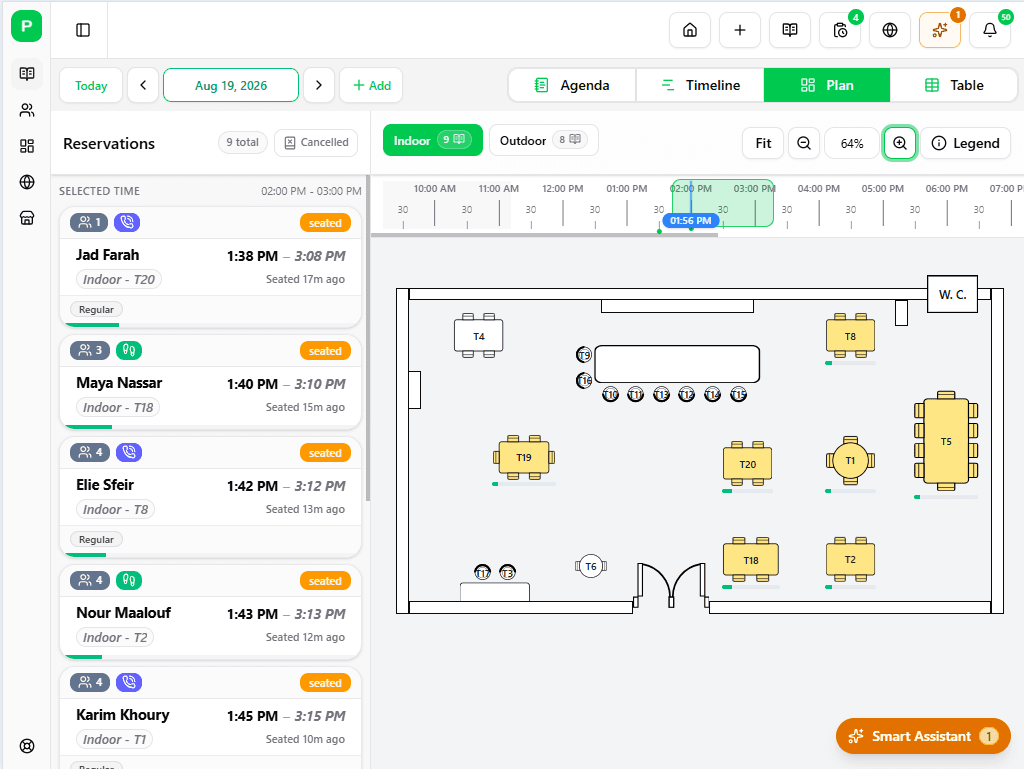
Task: Open the home icon in top bar
Action: click(x=690, y=30)
